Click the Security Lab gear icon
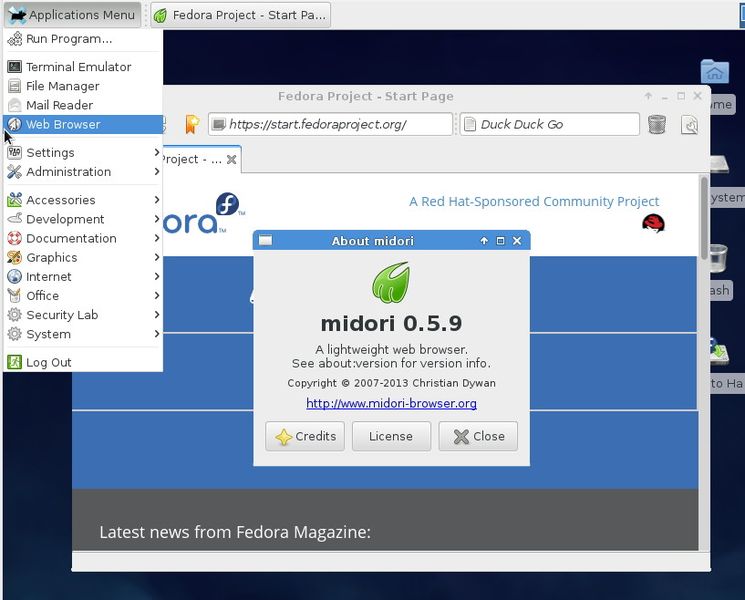 (15, 314)
